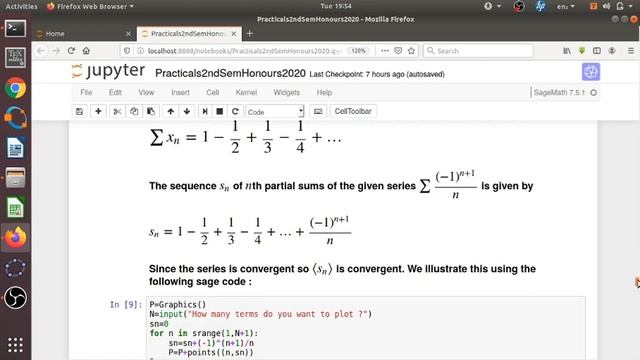Click the CellToolbar button
The width and height of the screenshot is (640, 360).
[353, 111]
